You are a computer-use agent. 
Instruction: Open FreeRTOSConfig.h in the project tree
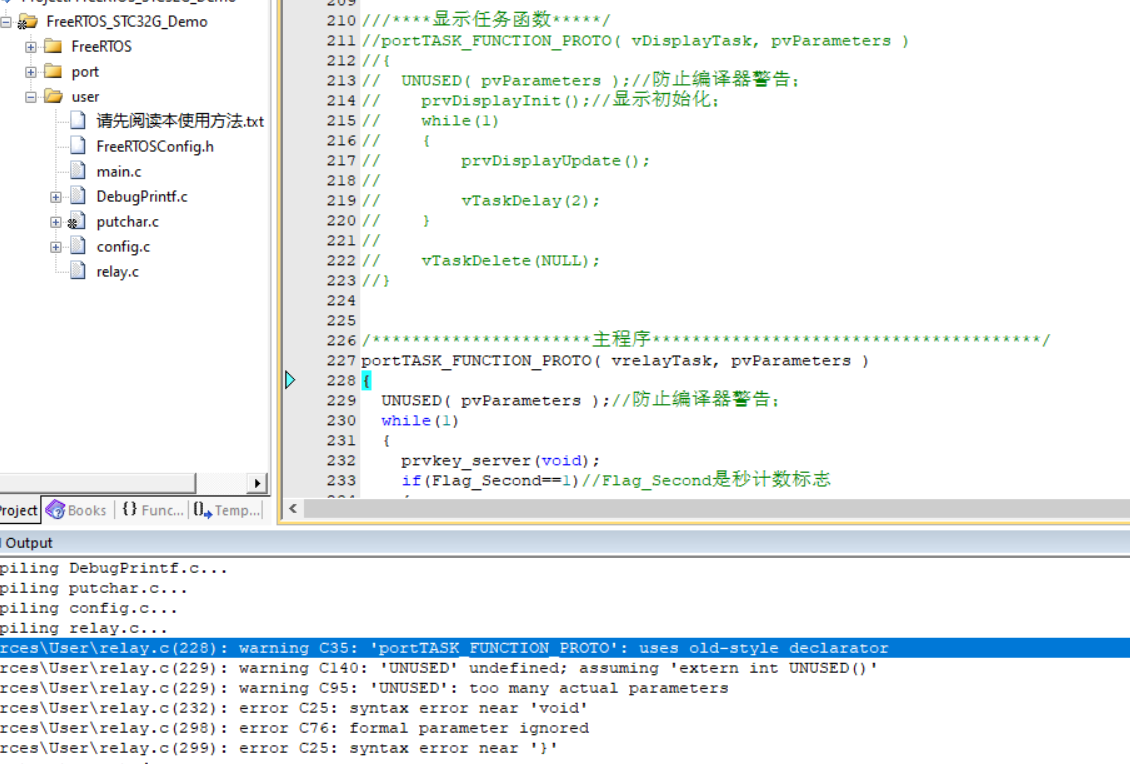coord(155,146)
